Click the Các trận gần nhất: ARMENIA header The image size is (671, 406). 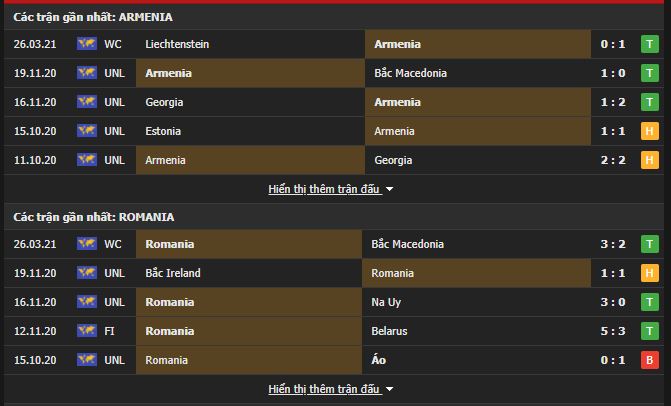(93, 17)
